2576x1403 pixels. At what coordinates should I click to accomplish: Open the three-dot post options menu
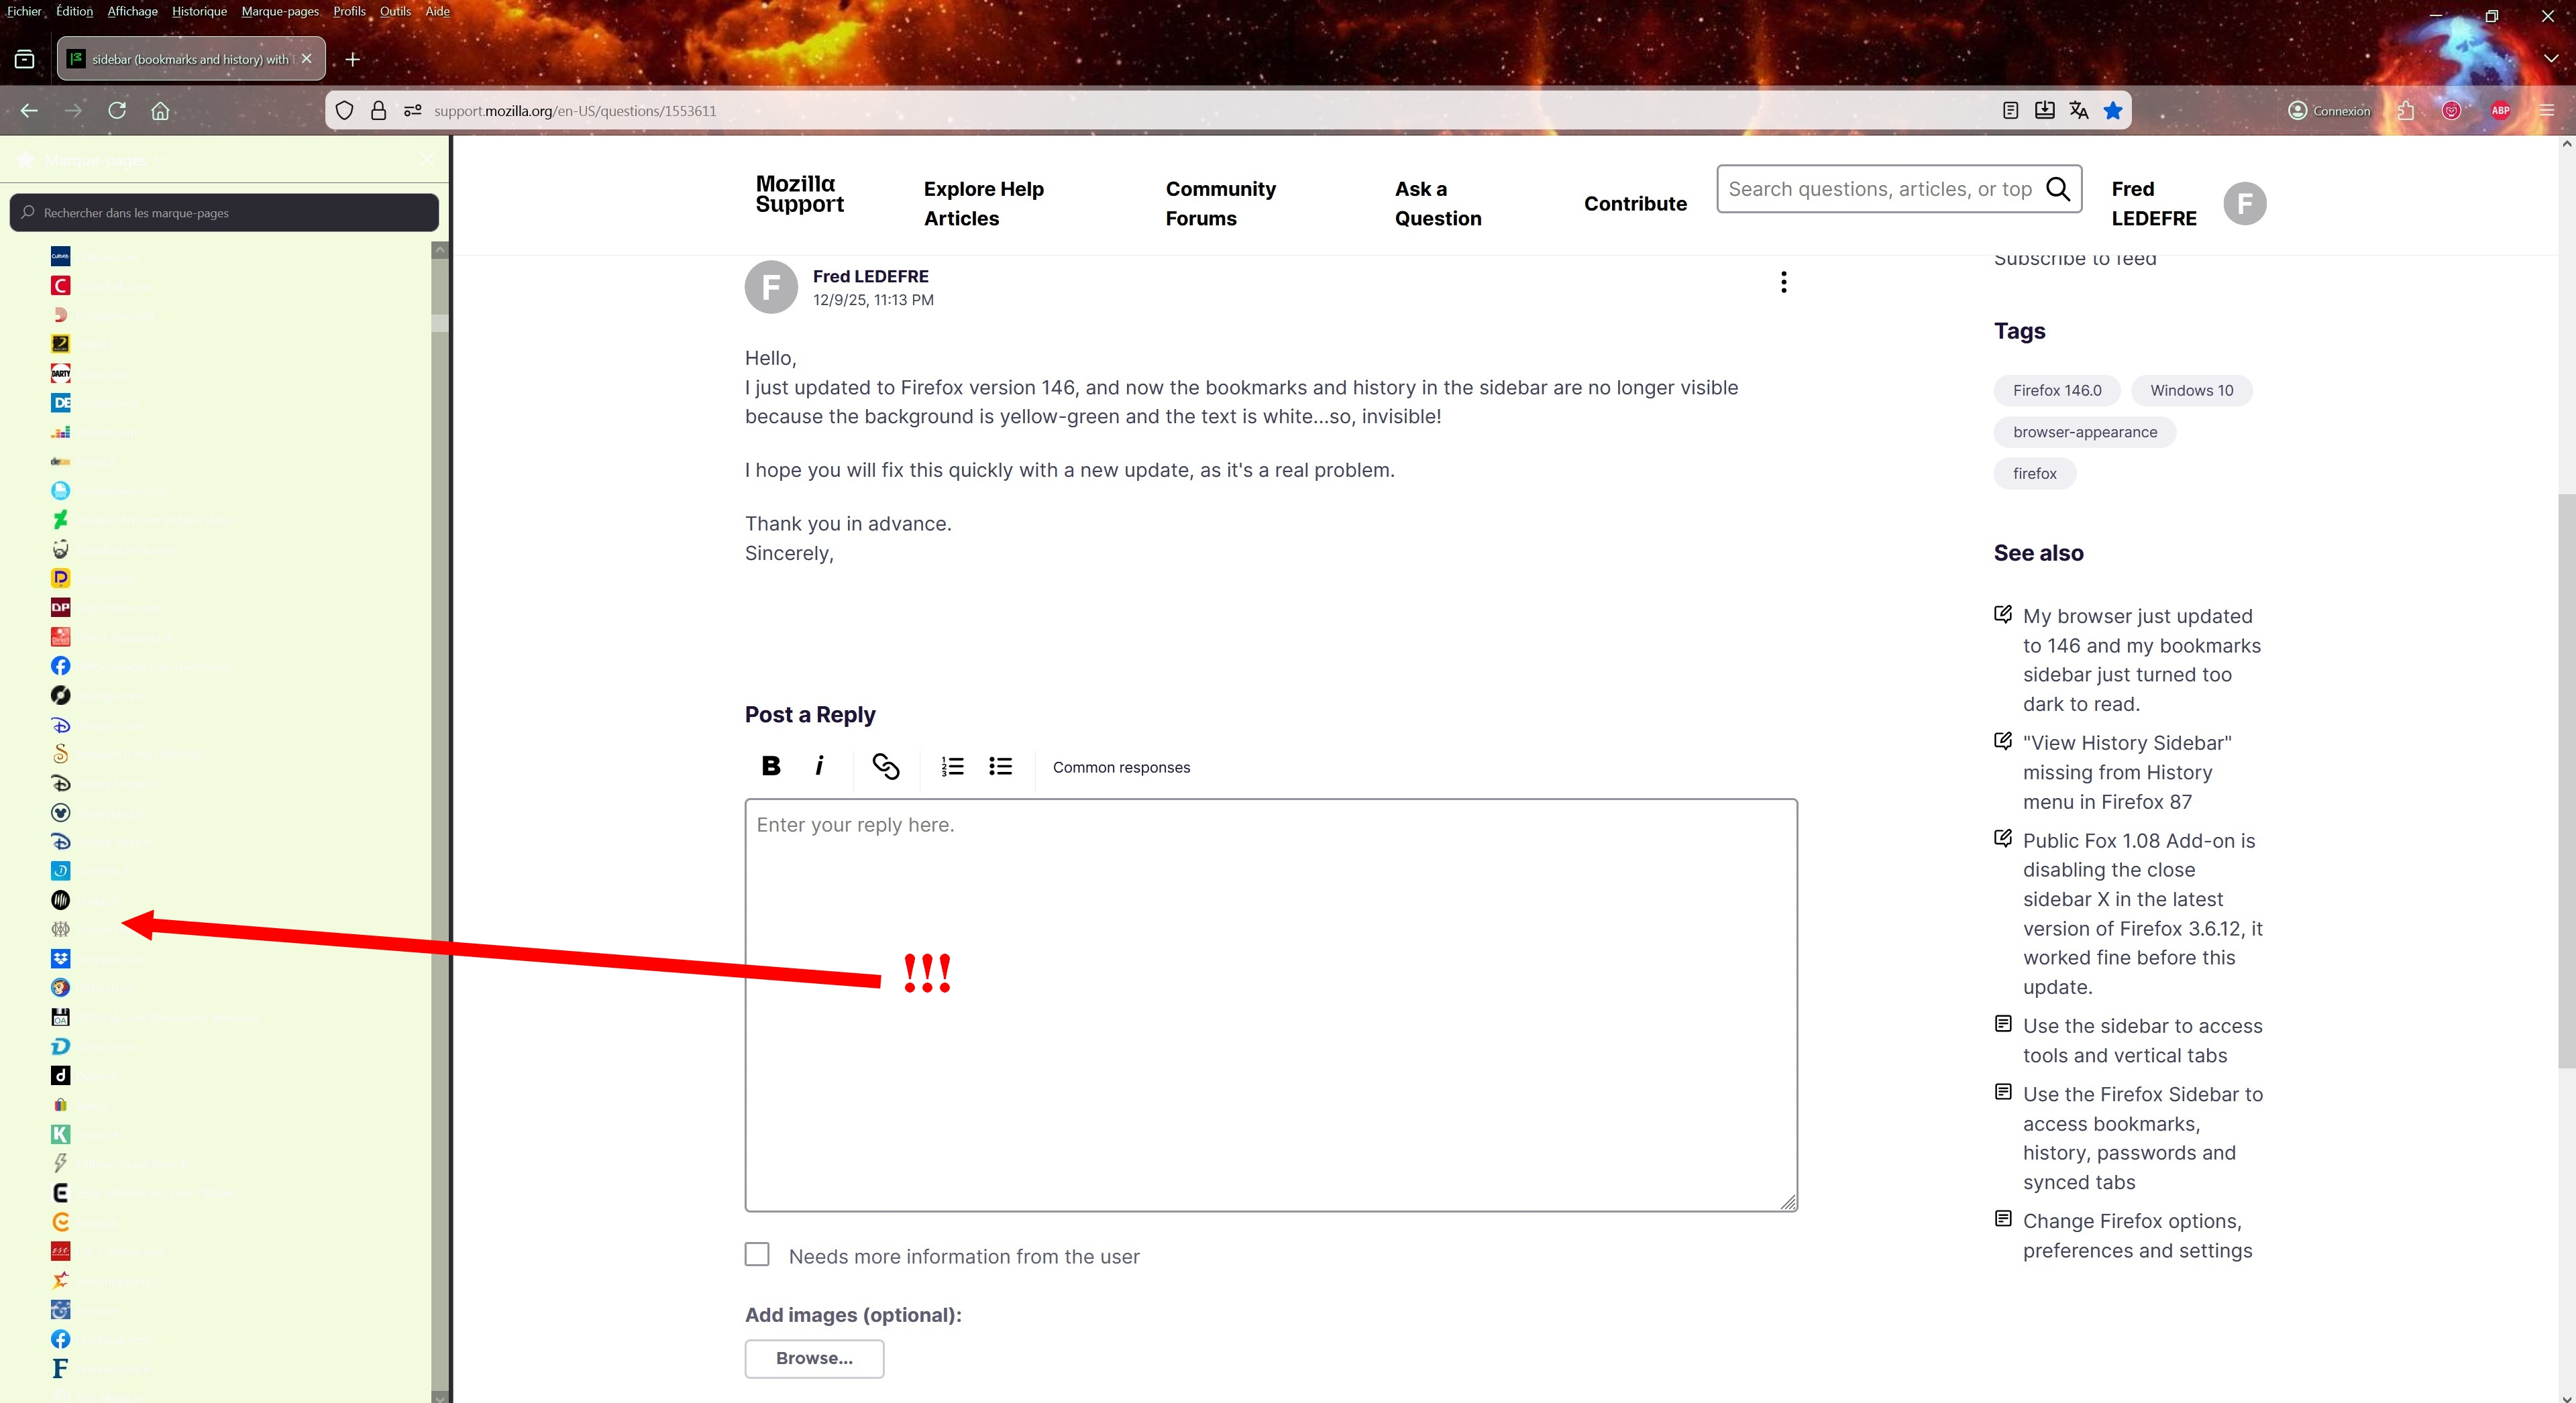[1783, 282]
